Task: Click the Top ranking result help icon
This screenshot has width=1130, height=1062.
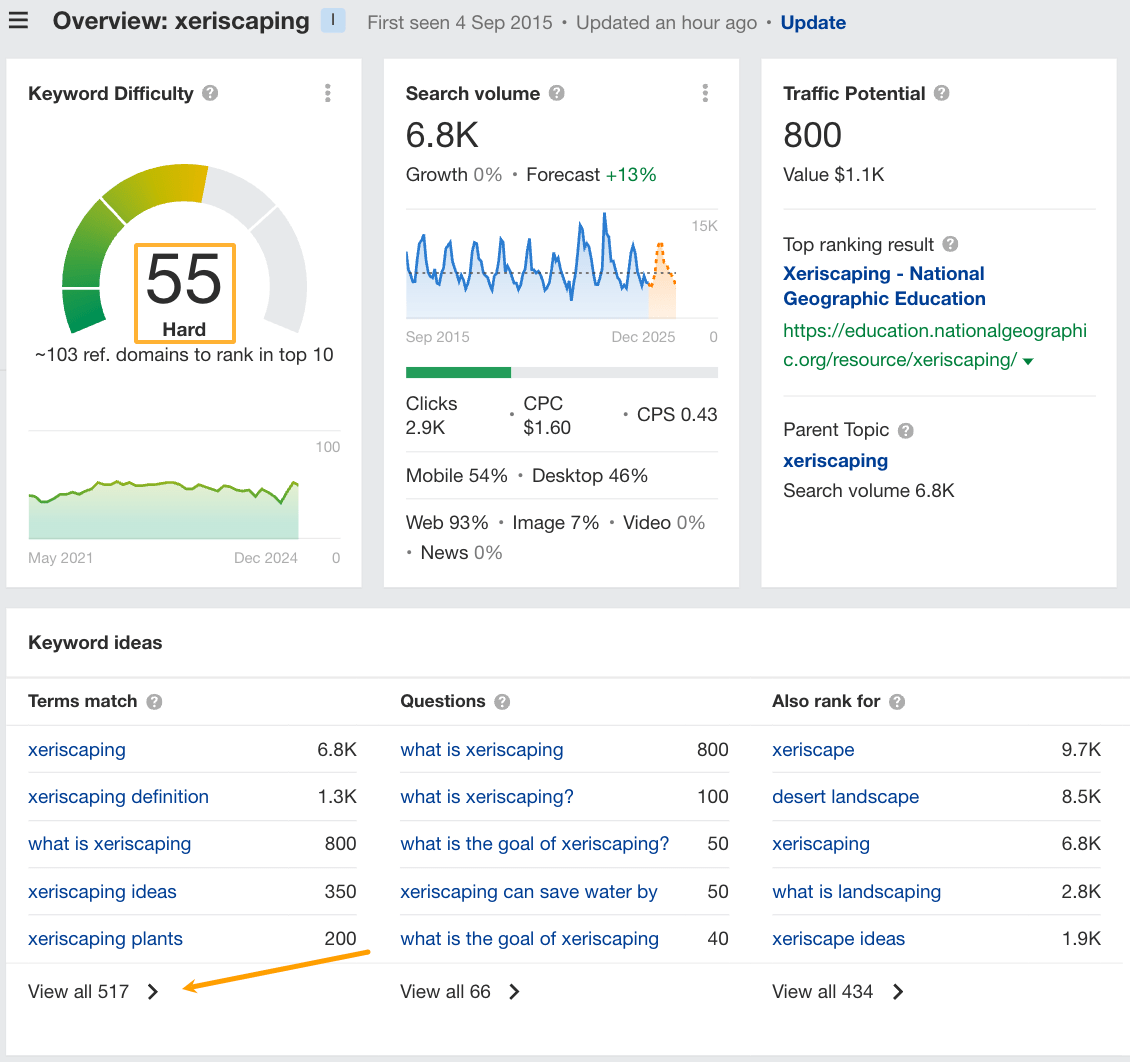Action: click(x=948, y=244)
